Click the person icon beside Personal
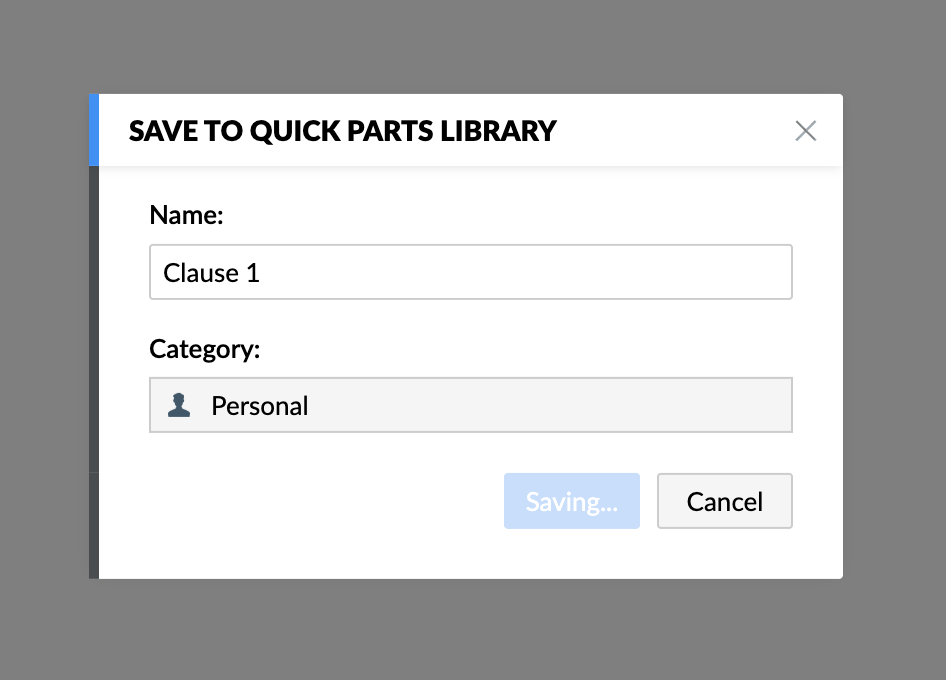The image size is (946, 680). 179,405
